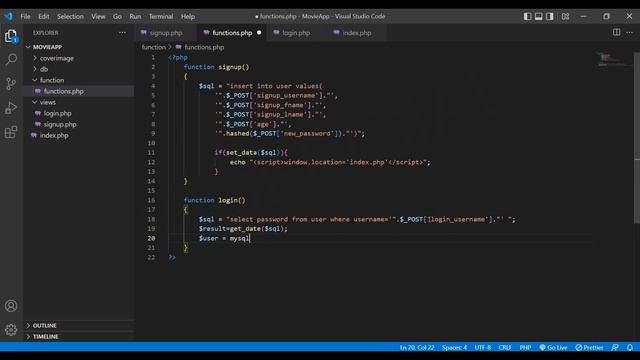640x360 pixels.
Task: Open Explorer more actions ellipsis
Action: 122,33
